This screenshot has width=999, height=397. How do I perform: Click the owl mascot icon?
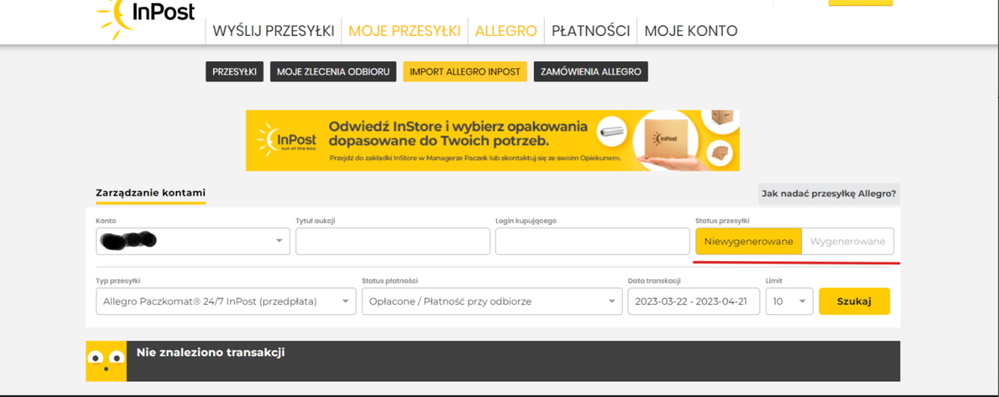click(x=106, y=361)
